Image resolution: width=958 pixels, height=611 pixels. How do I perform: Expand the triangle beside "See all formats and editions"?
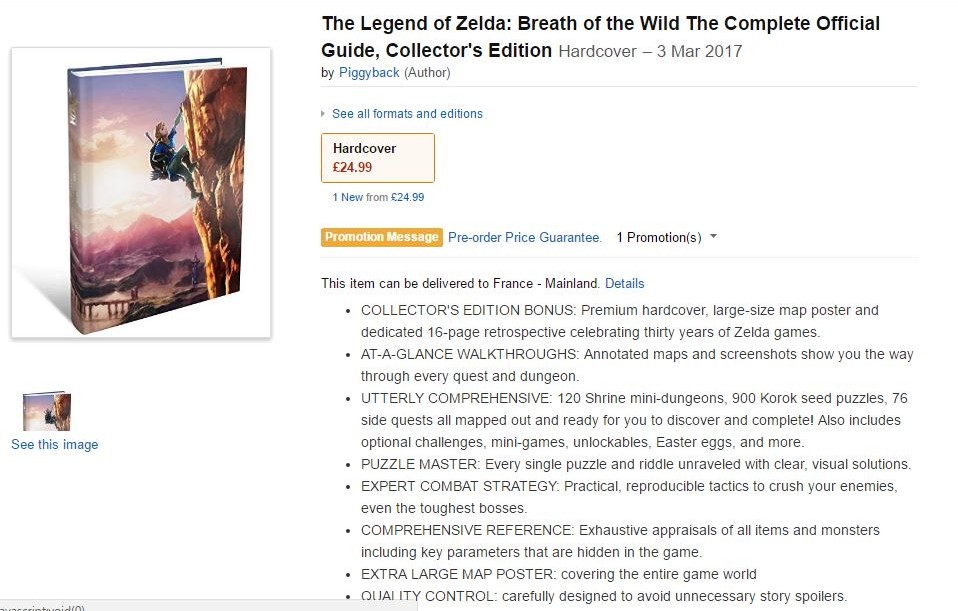323,114
